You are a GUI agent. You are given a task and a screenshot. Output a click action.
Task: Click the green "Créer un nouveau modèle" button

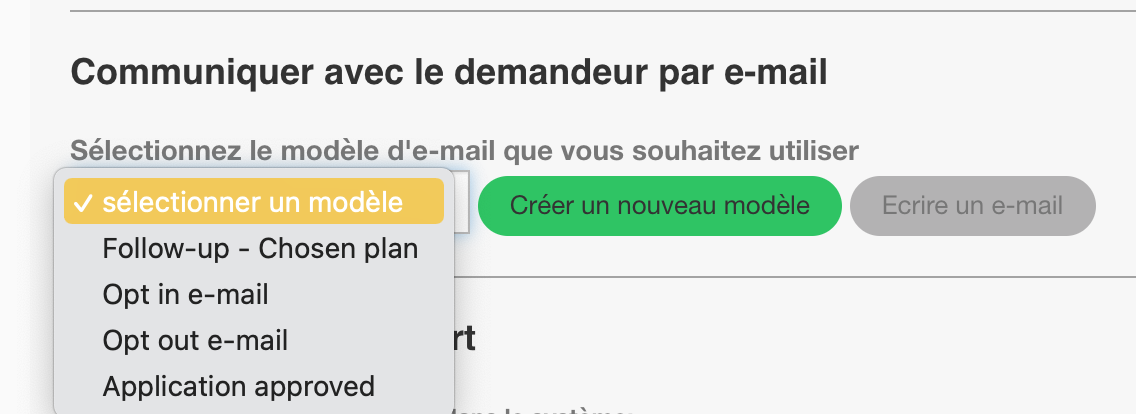pos(659,205)
